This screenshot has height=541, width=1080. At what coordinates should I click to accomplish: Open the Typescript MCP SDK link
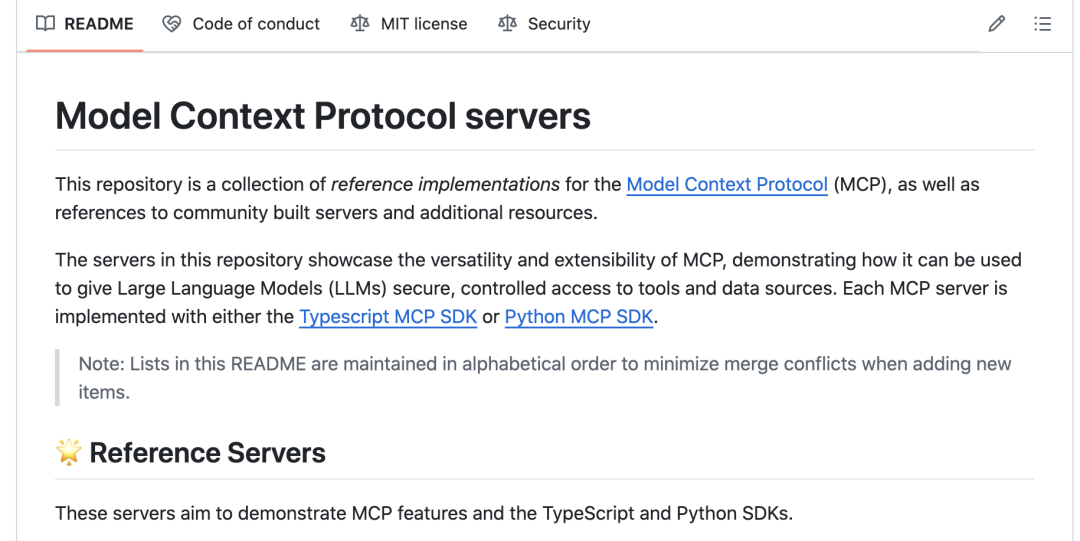coord(388,317)
